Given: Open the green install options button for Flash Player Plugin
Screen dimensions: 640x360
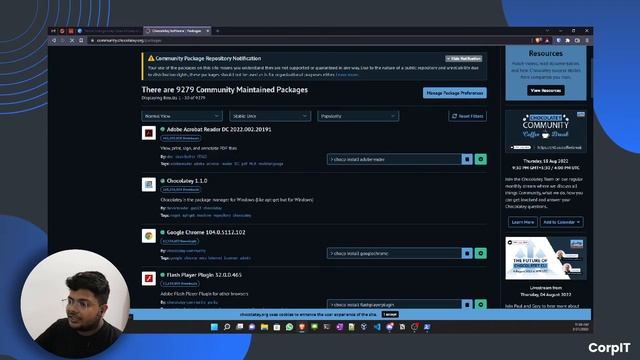Looking at the screenshot, I should (480, 304).
